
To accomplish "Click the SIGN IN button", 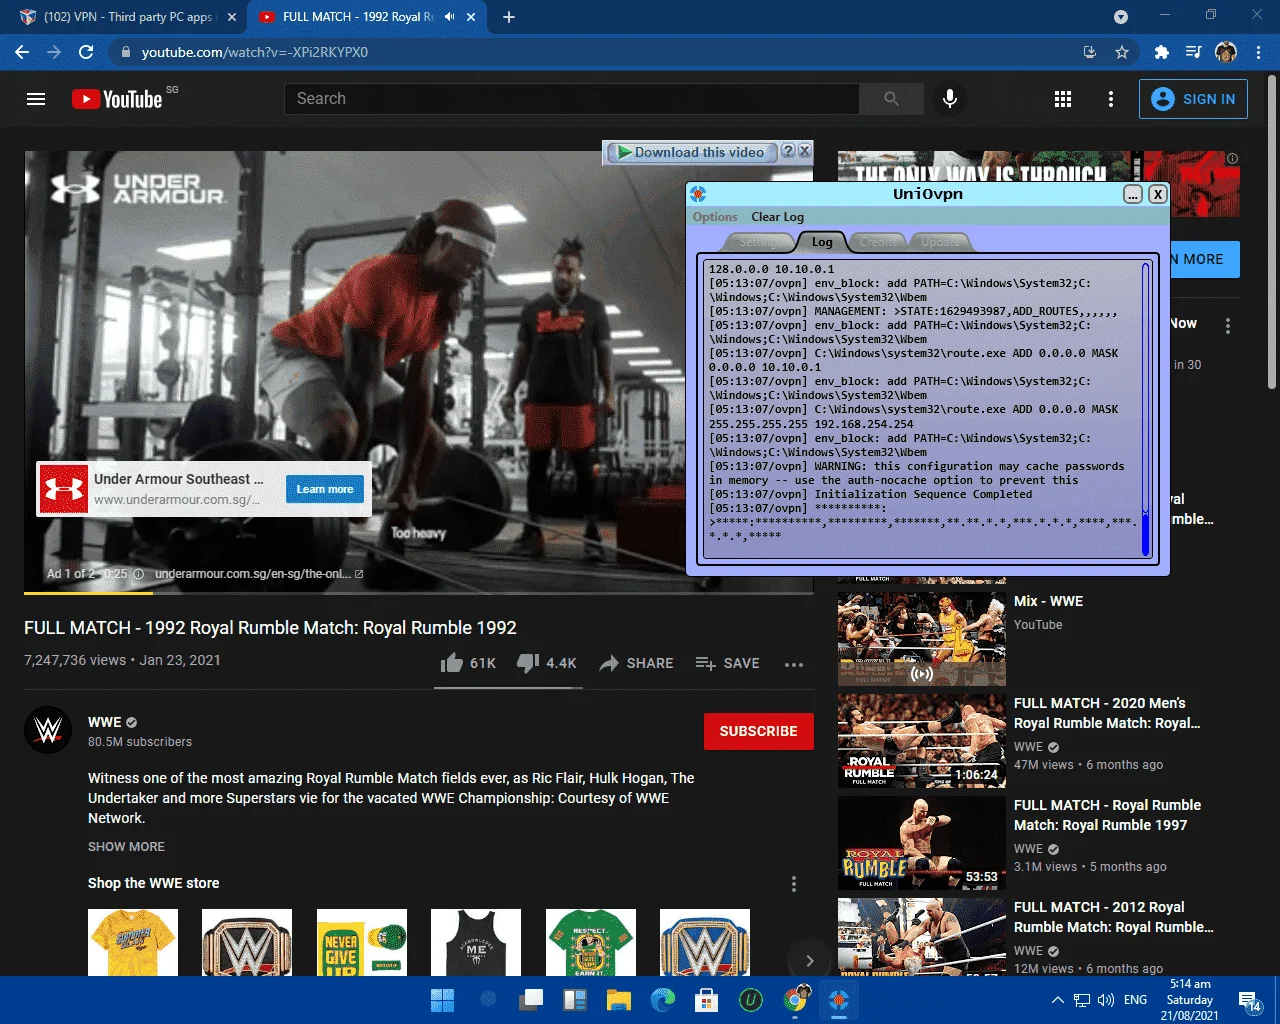I will [x=1193, y=99].
